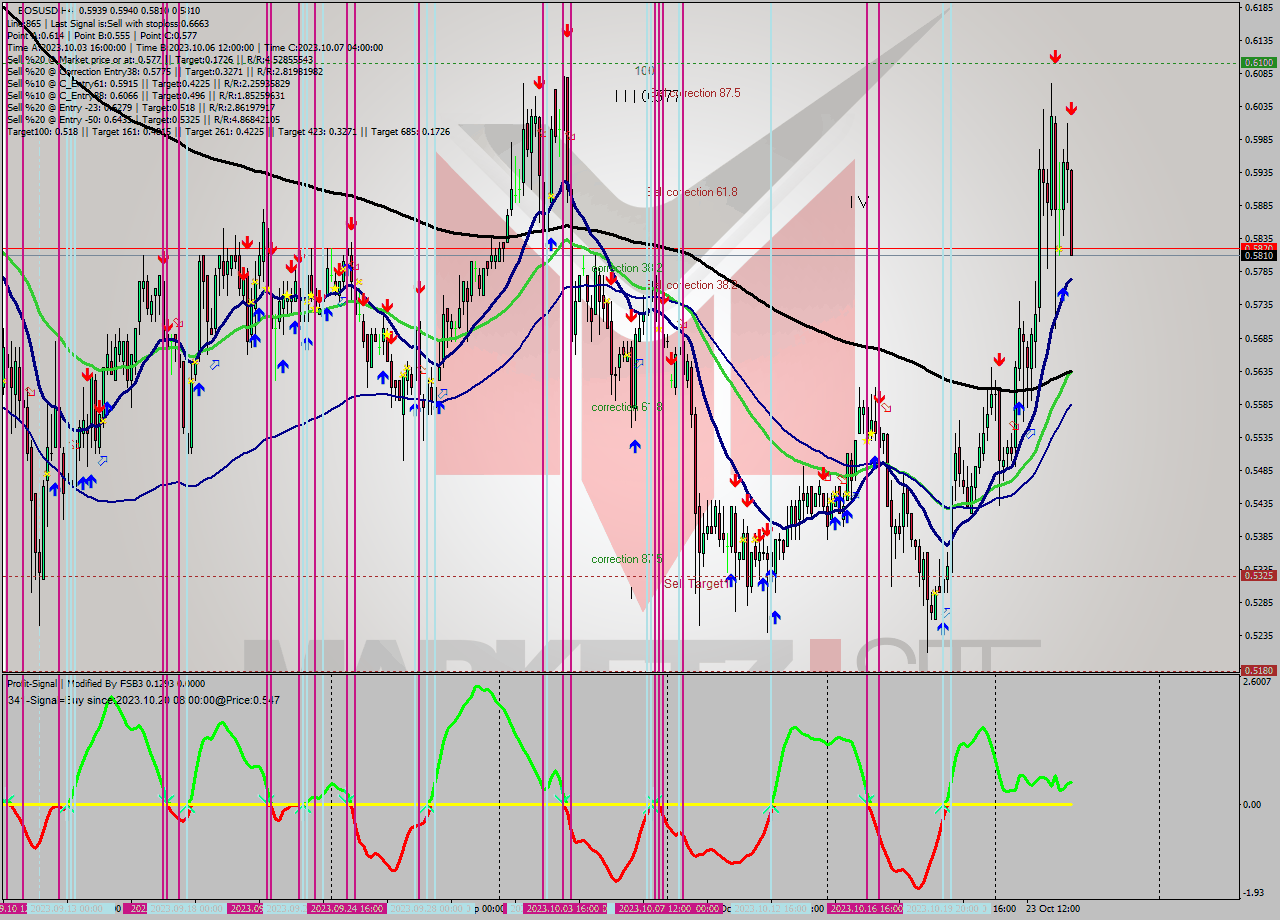This screenshot has height=920, width=1280.
Task: Select the 0.5810 price tag on the right scale
Action: tap(1258, 255)
